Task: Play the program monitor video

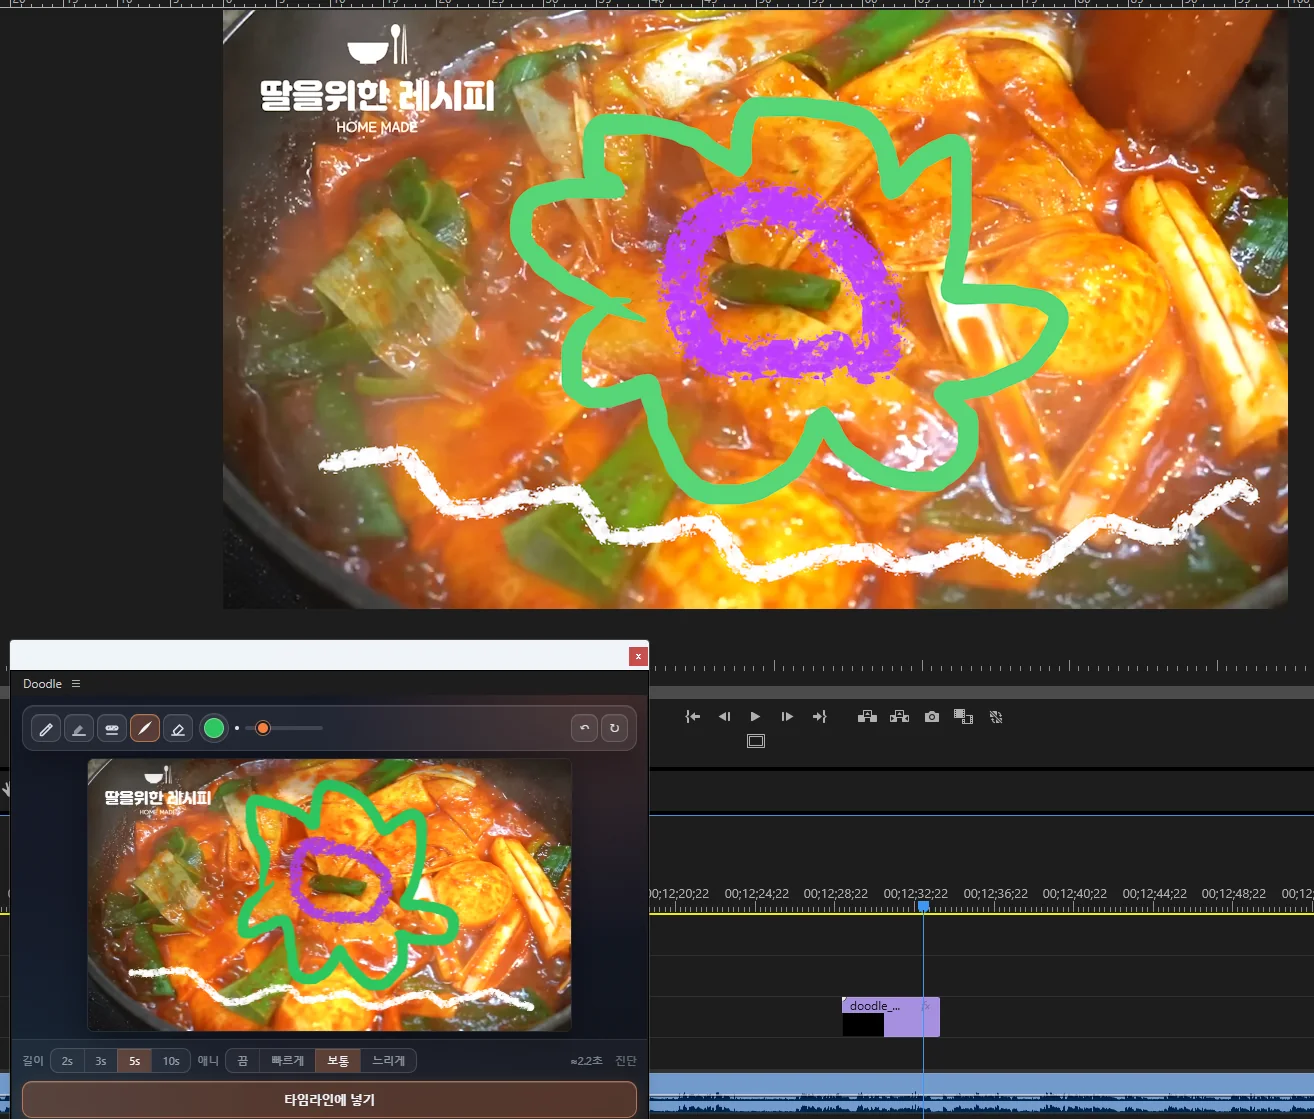Action: (x=755, y=717)
